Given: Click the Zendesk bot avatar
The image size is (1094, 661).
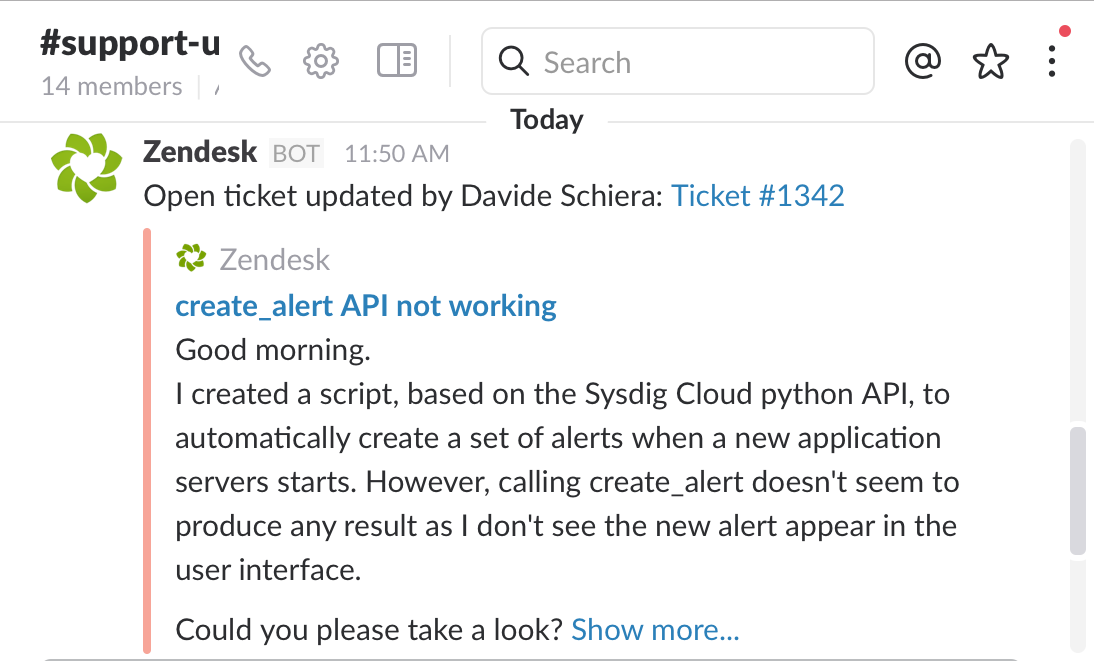Looking at the screenshot, I should tap(87, 168).
